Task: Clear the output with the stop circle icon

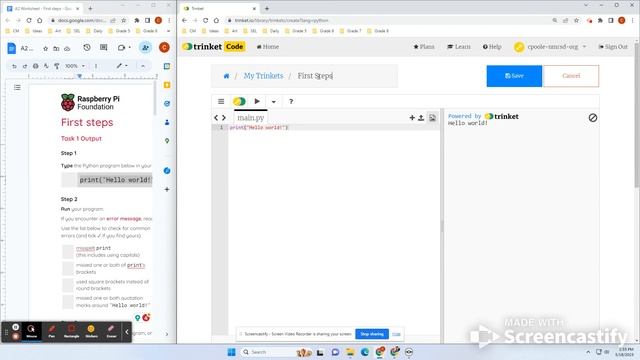Action: point(593,118)
